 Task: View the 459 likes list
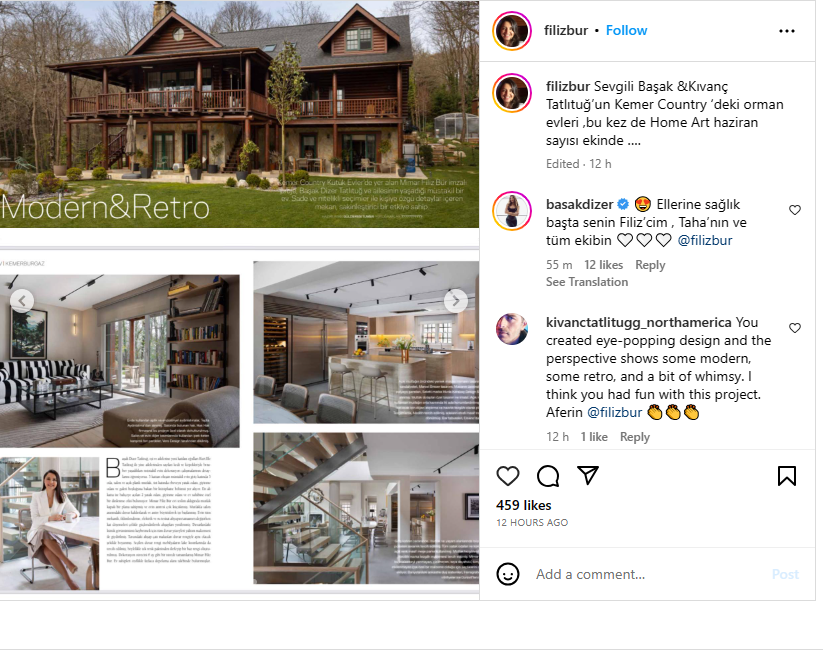(523, 505)
